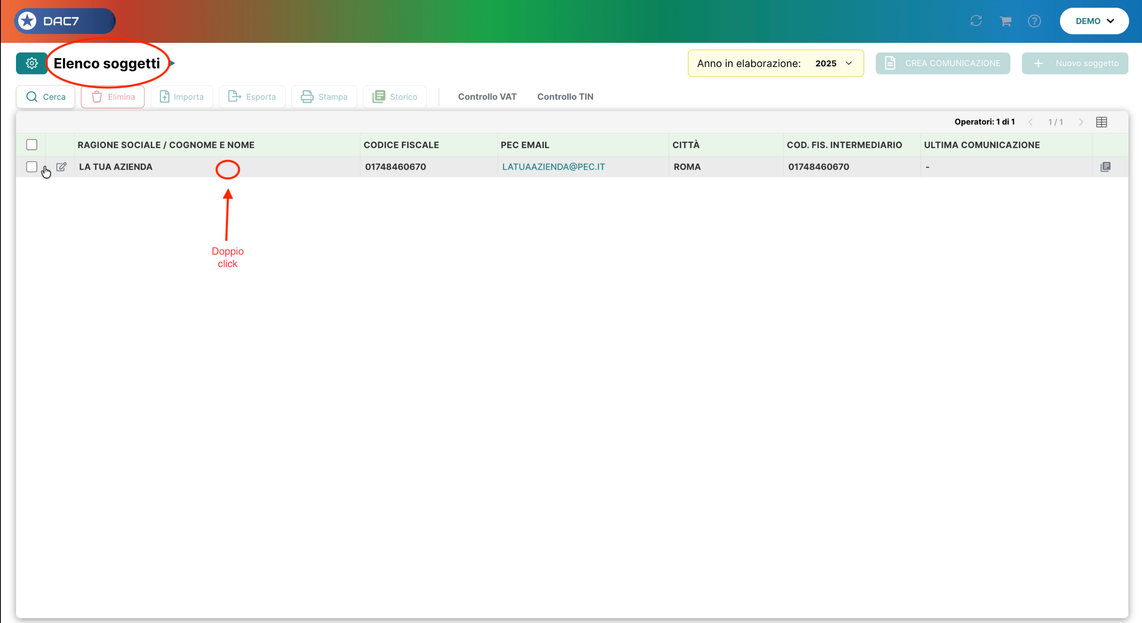Select the LA TUA AZIENDA name cell
The height and width of the screenshot is (623, 1142).
pyautogui.click(x=116, y=167)
